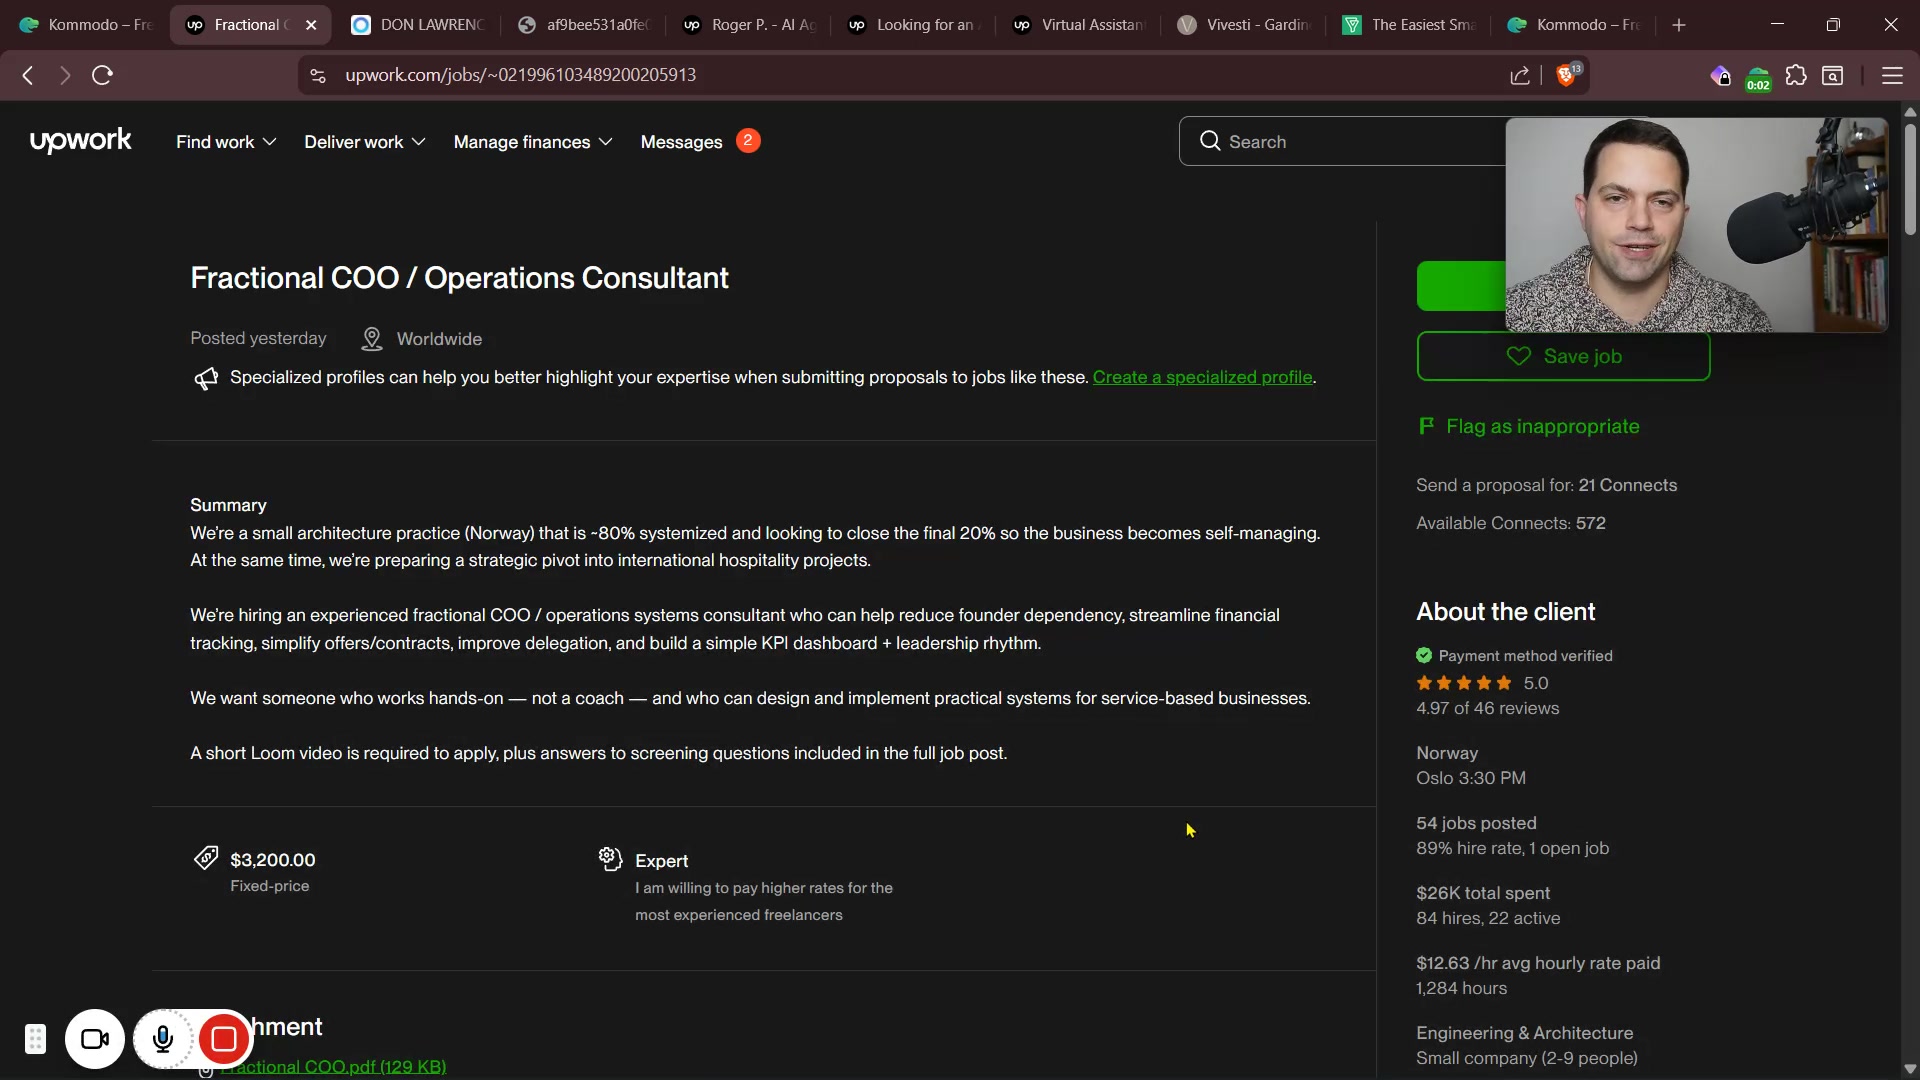Click the site settings icon in address bar
The width and height of the screenshot is (1920, 1080).
coord(318,76)
